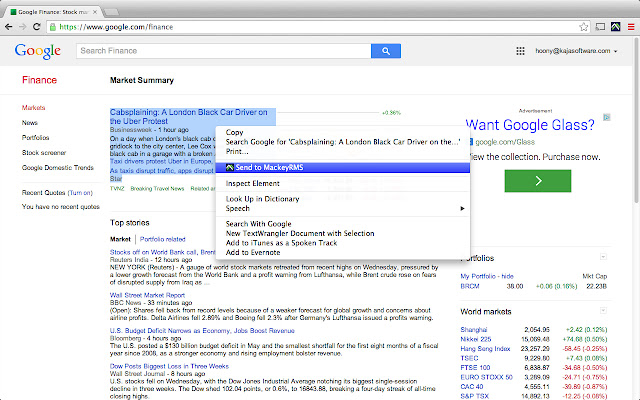Open the EURO STOXX 50 index link

487,377
